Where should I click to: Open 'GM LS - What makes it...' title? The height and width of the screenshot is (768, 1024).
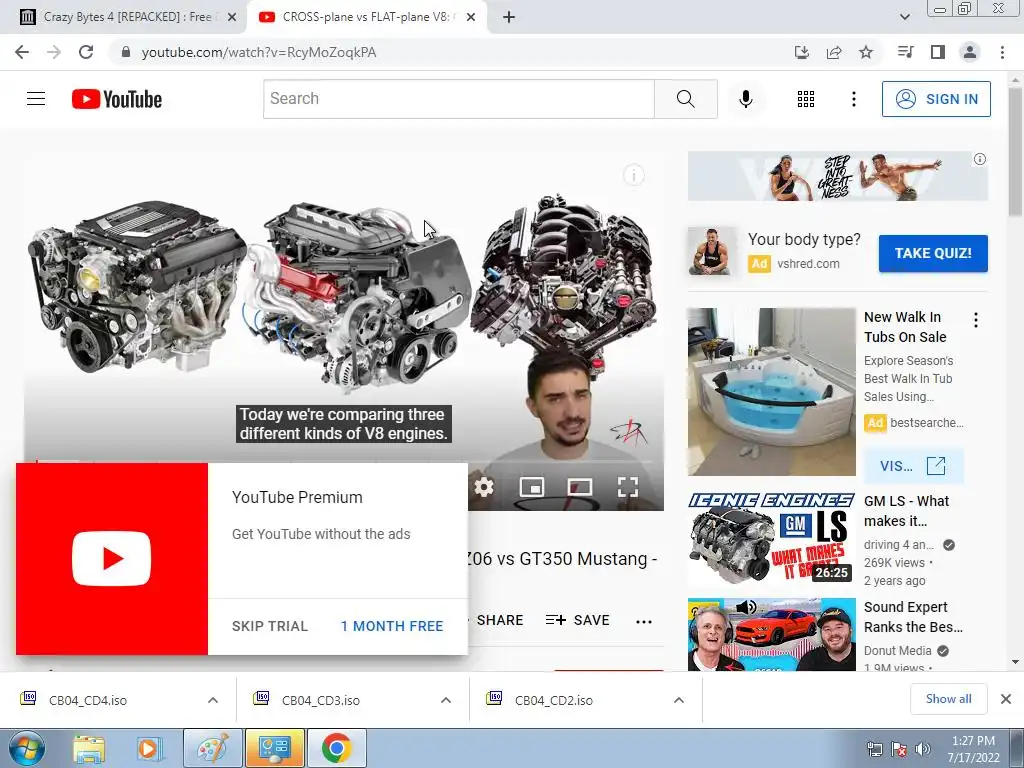coord(906,511)
